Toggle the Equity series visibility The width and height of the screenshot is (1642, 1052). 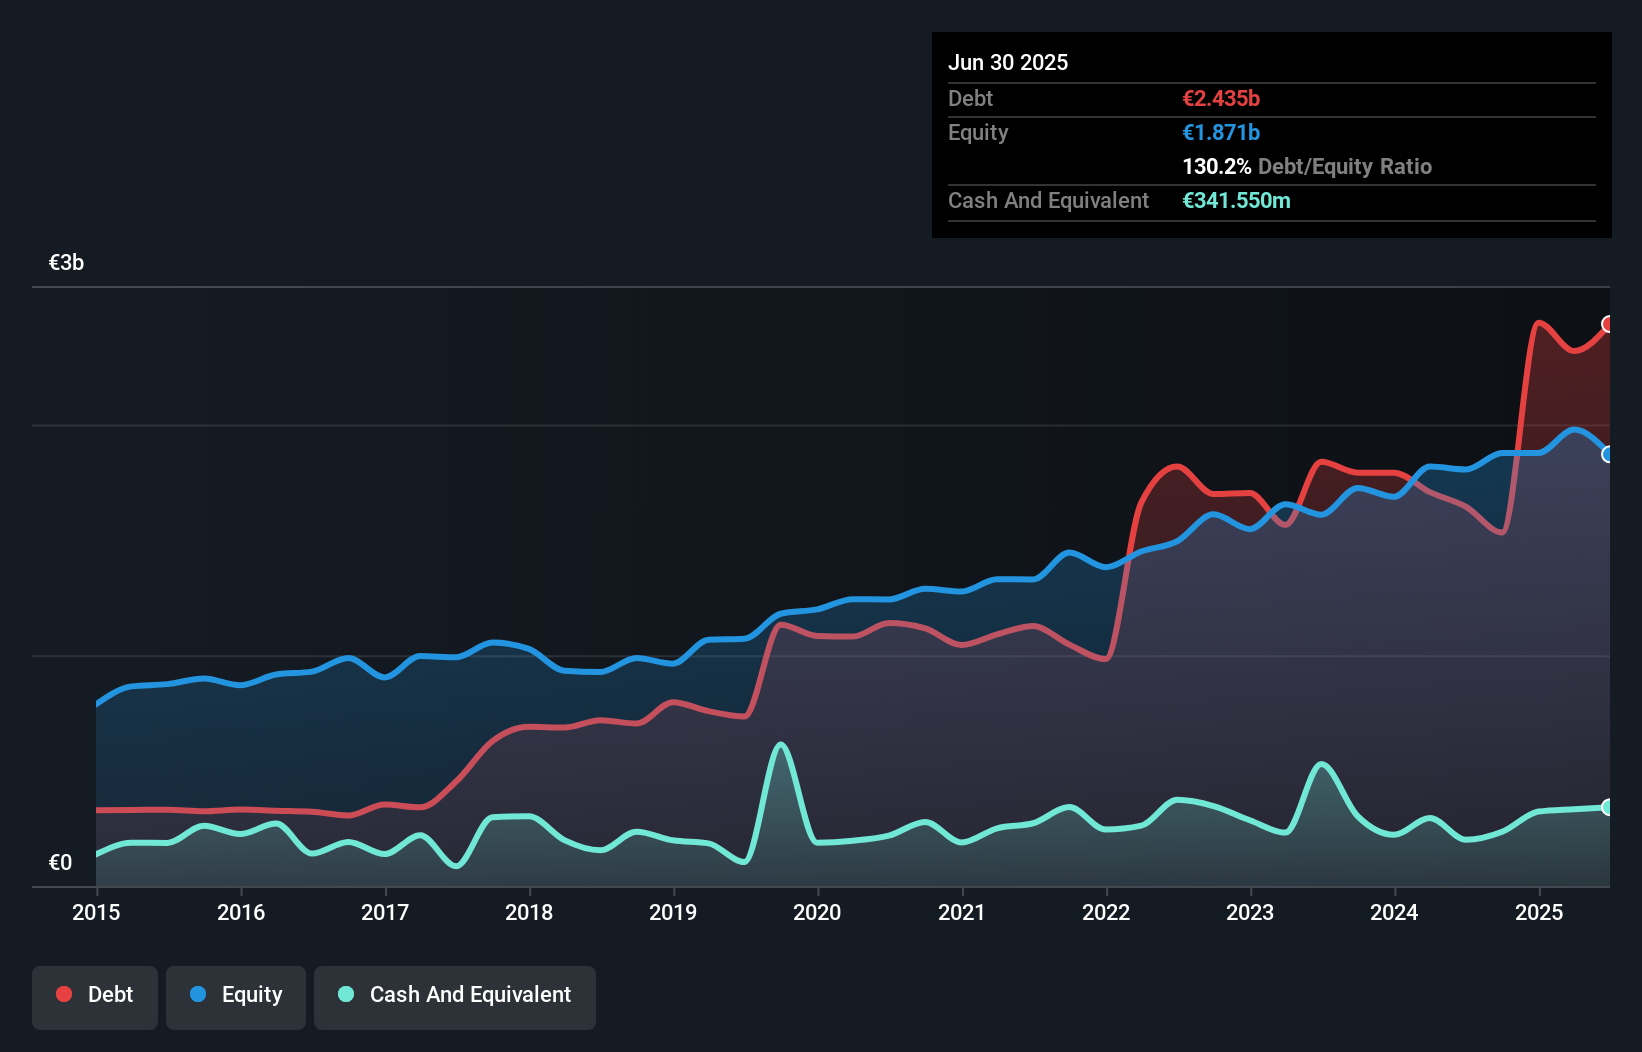point(236,995)
